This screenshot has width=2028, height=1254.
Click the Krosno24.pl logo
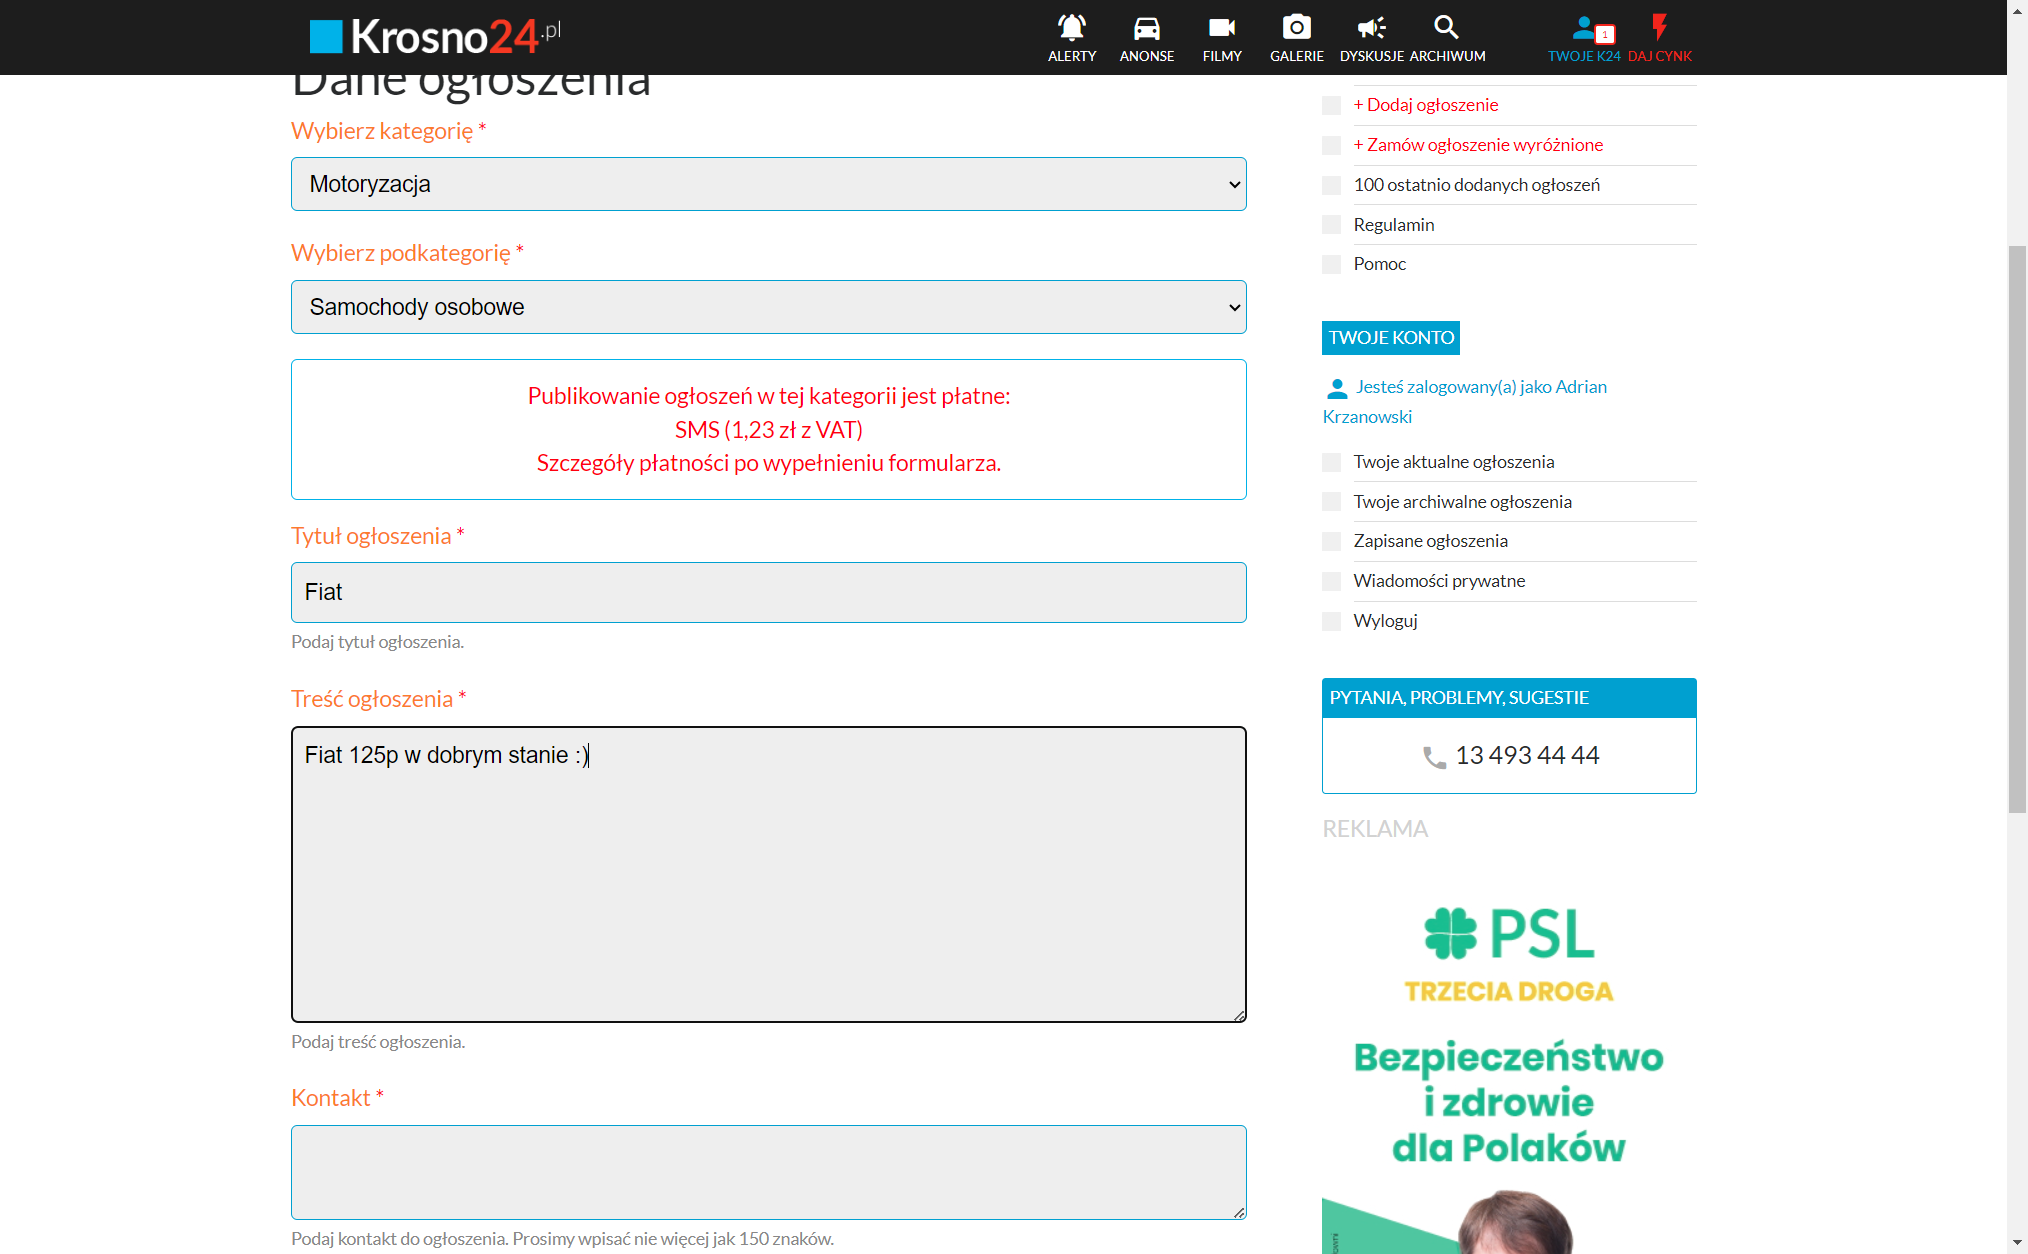435,36
